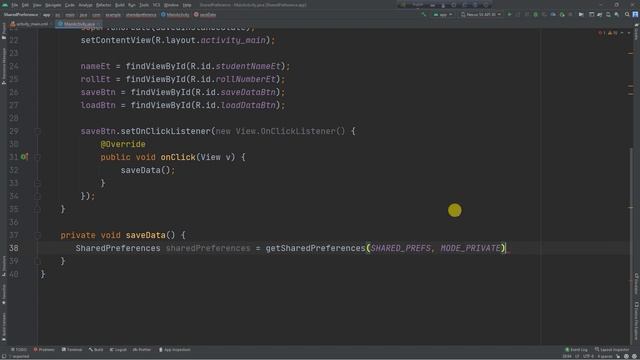Click the Search Everywhere magnifier icon

(627, 15)
